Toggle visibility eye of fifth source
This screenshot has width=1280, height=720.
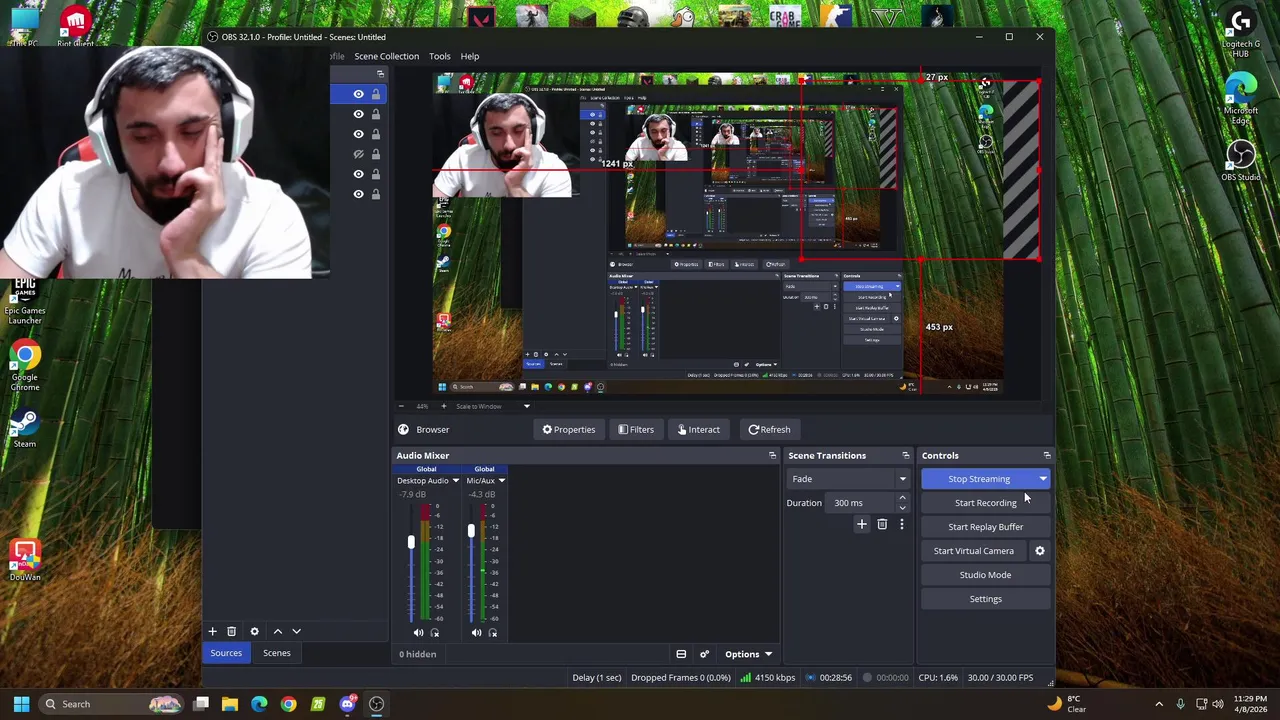[358, 174]
